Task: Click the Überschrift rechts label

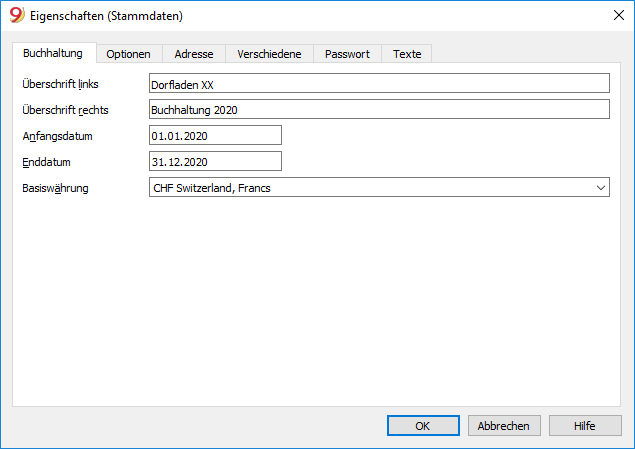Action: pos(65,110)
